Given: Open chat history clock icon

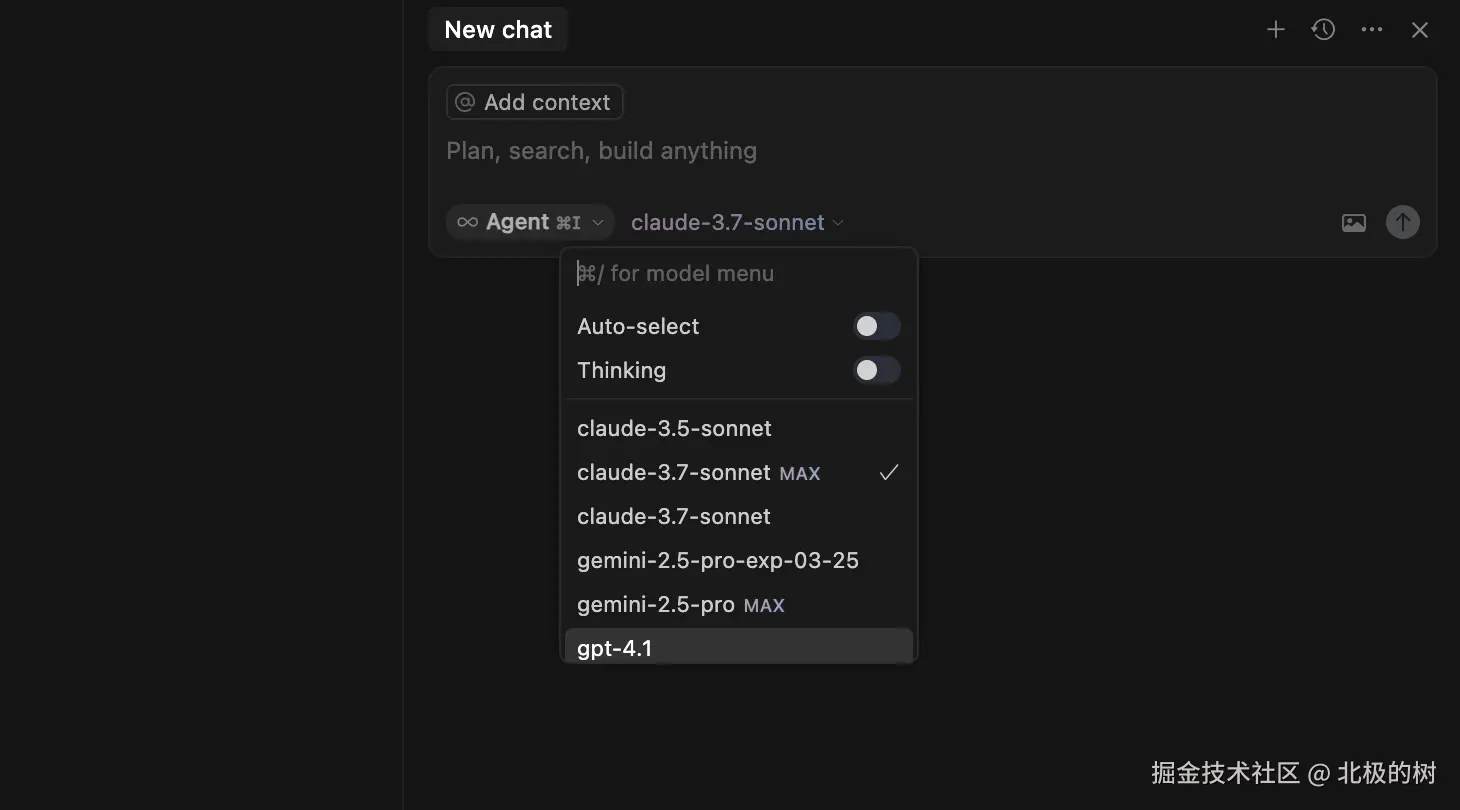Looking at the screenshot, I should 1323,30.
